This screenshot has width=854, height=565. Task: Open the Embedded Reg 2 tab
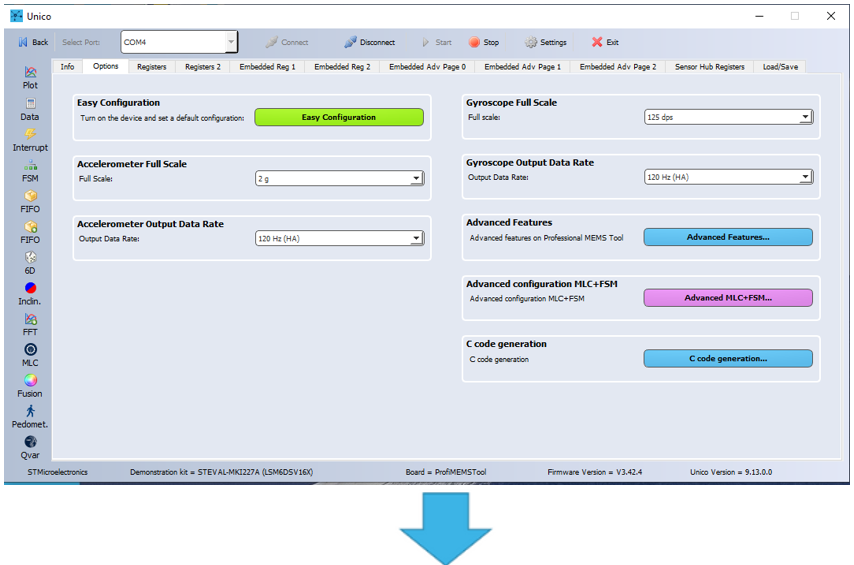[342, 66]
